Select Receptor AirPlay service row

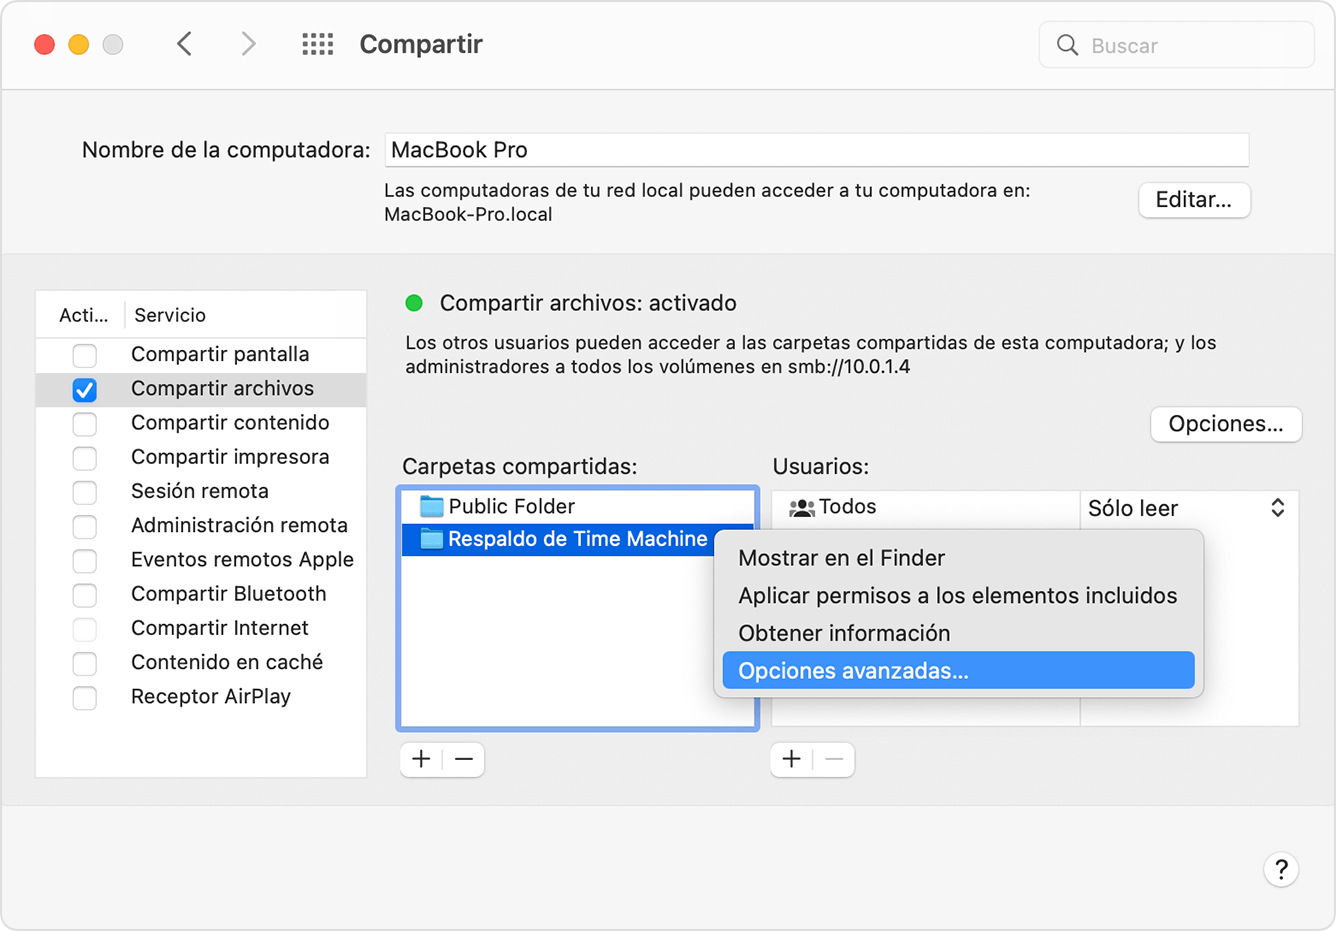point(201,697)
